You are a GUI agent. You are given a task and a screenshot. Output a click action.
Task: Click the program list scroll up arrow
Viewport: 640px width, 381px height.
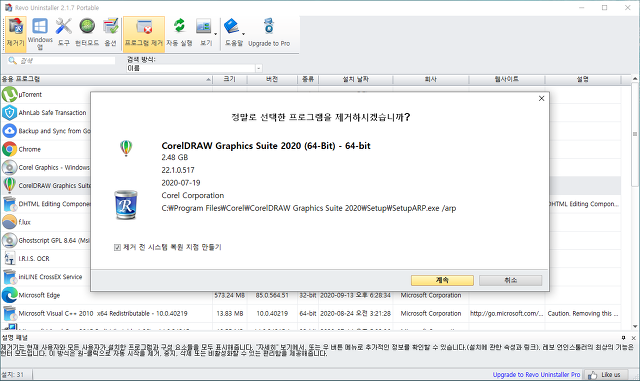pyautogui.click(x=635, y=79)
